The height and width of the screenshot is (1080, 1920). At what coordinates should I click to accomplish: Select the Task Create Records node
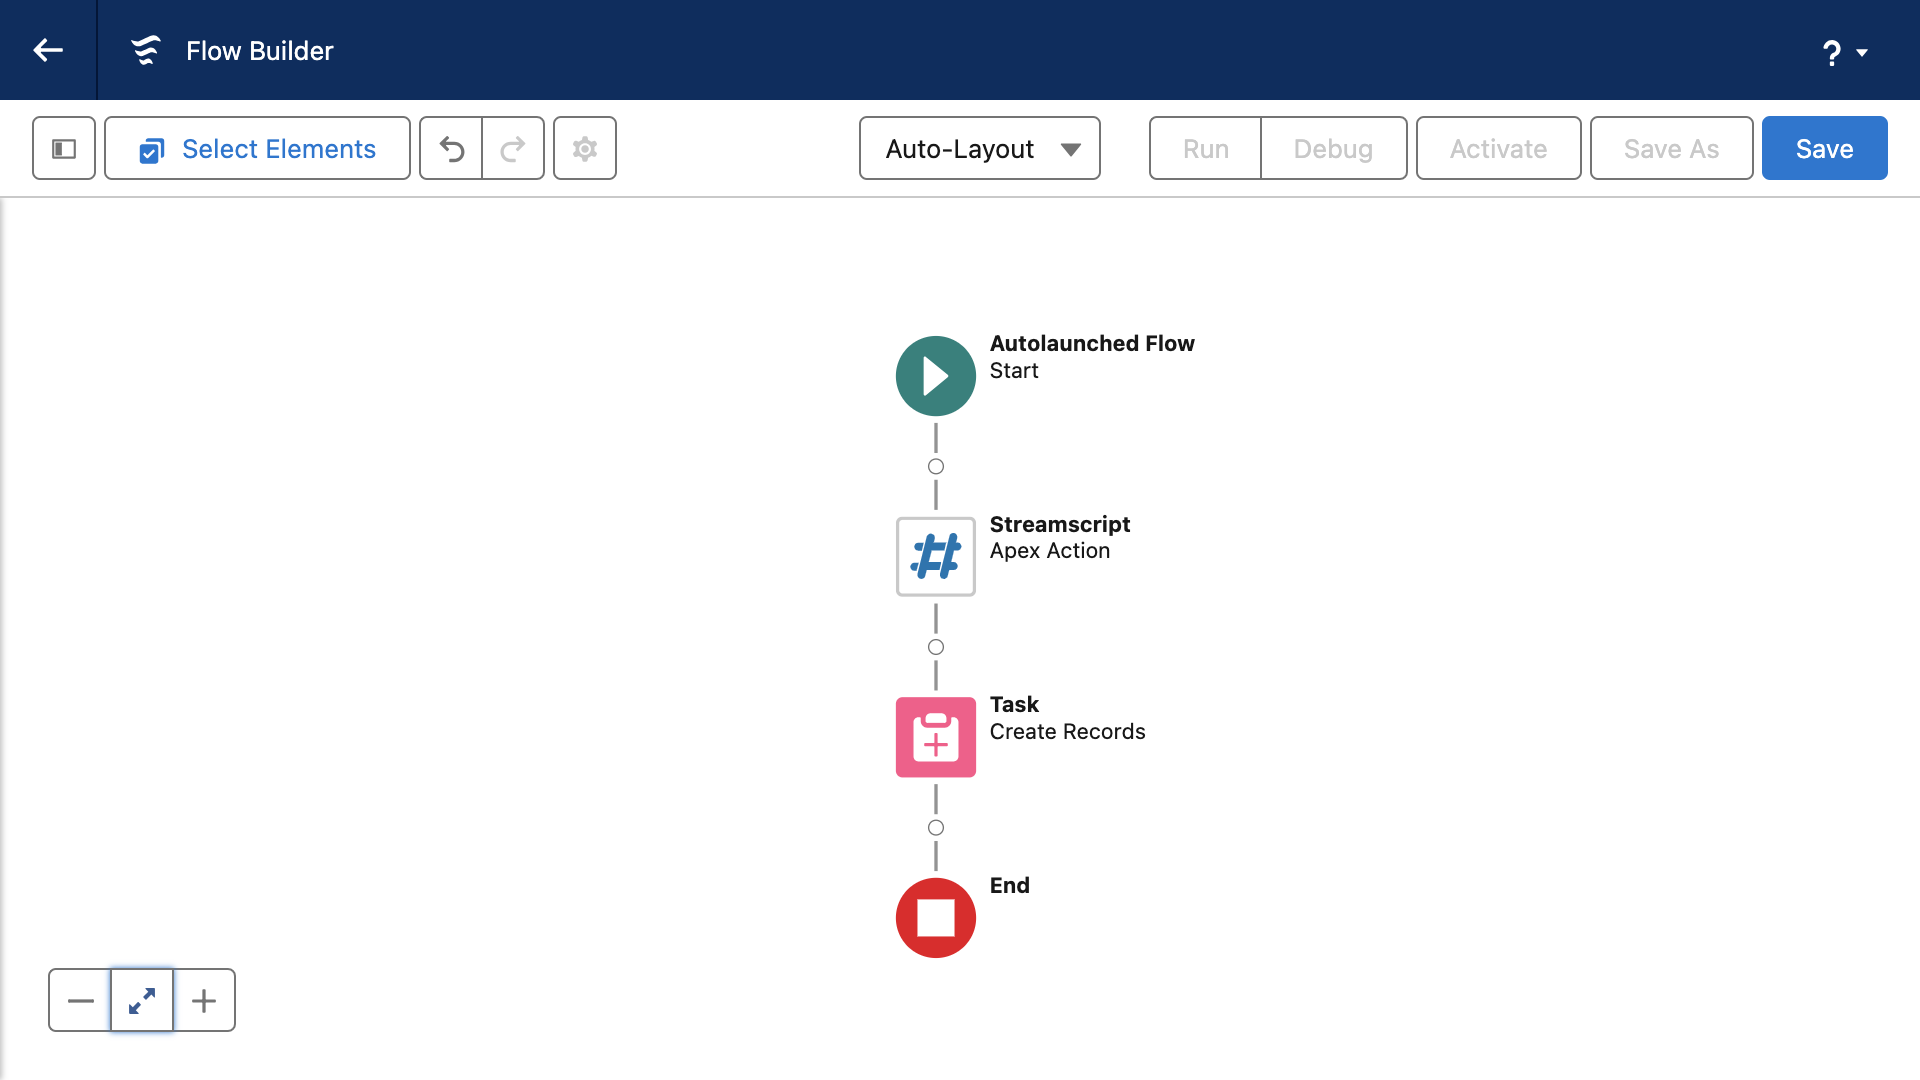tap(936, 737)
